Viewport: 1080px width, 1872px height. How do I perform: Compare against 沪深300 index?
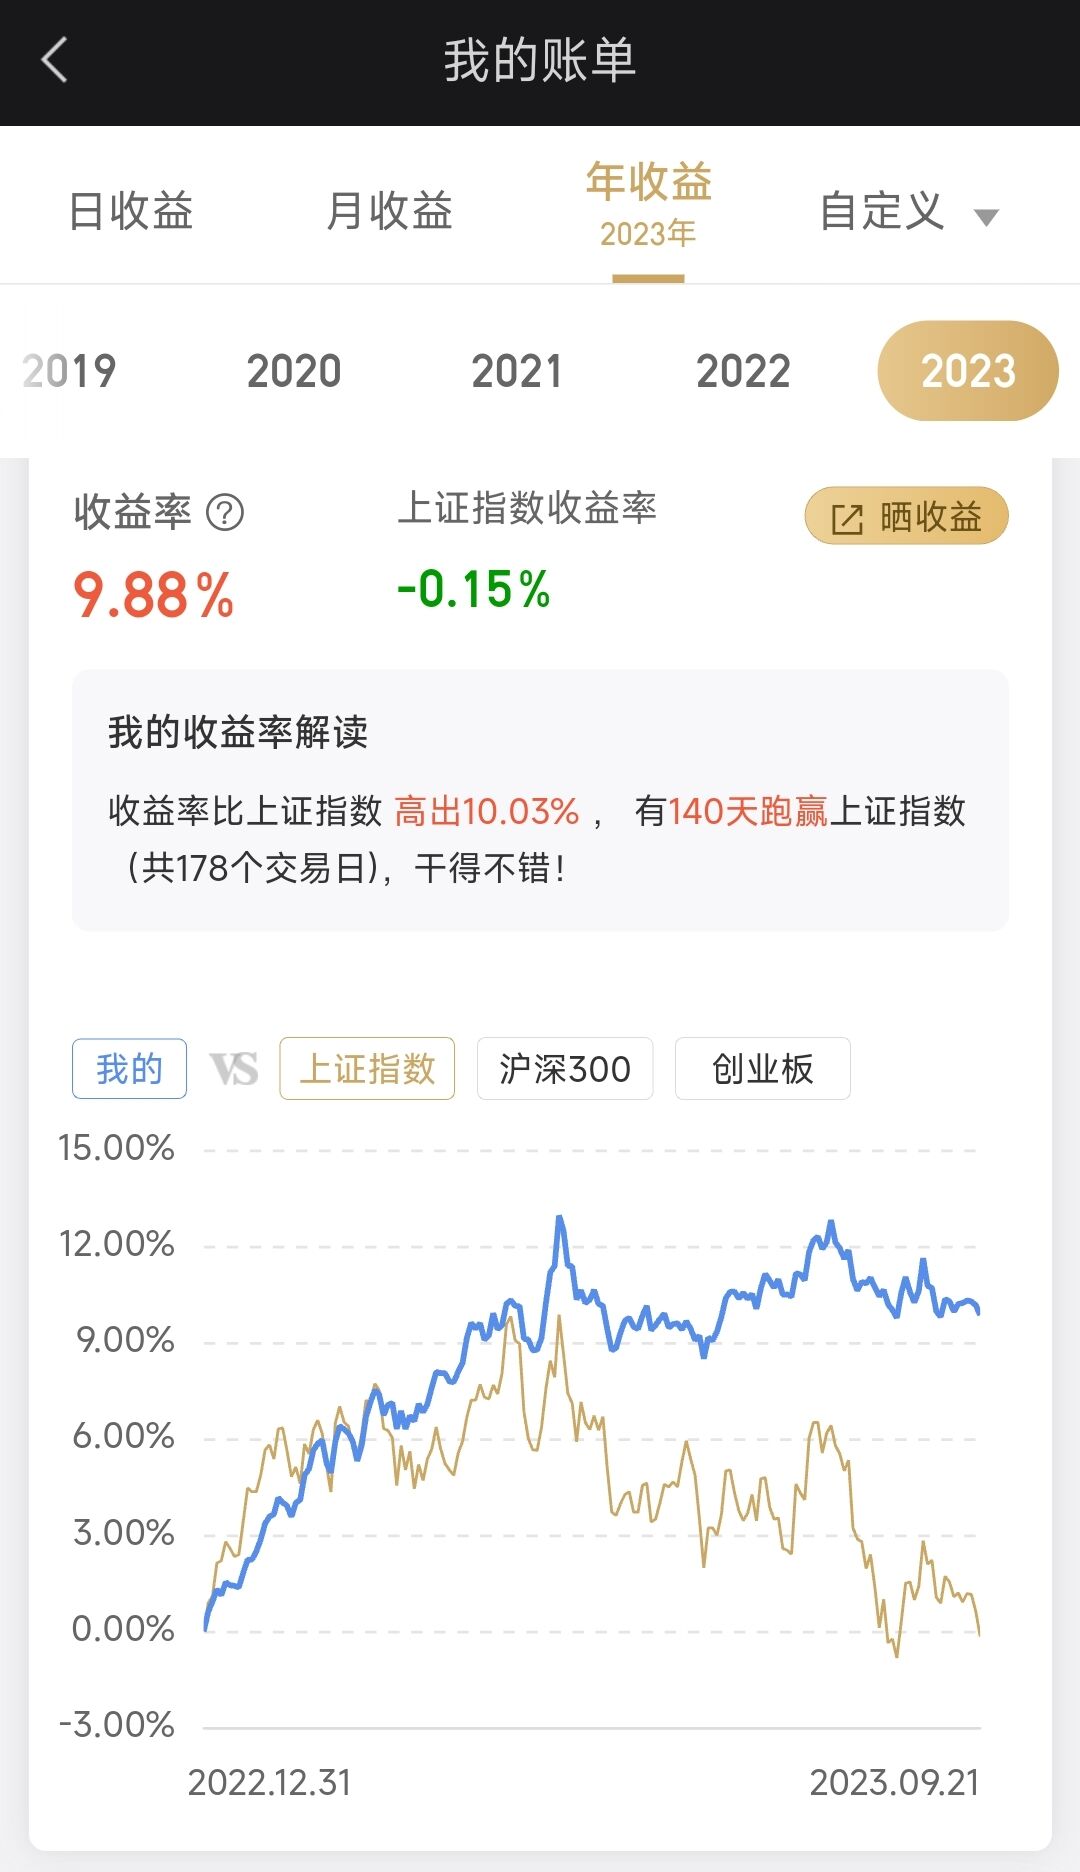coord(565,1069)
